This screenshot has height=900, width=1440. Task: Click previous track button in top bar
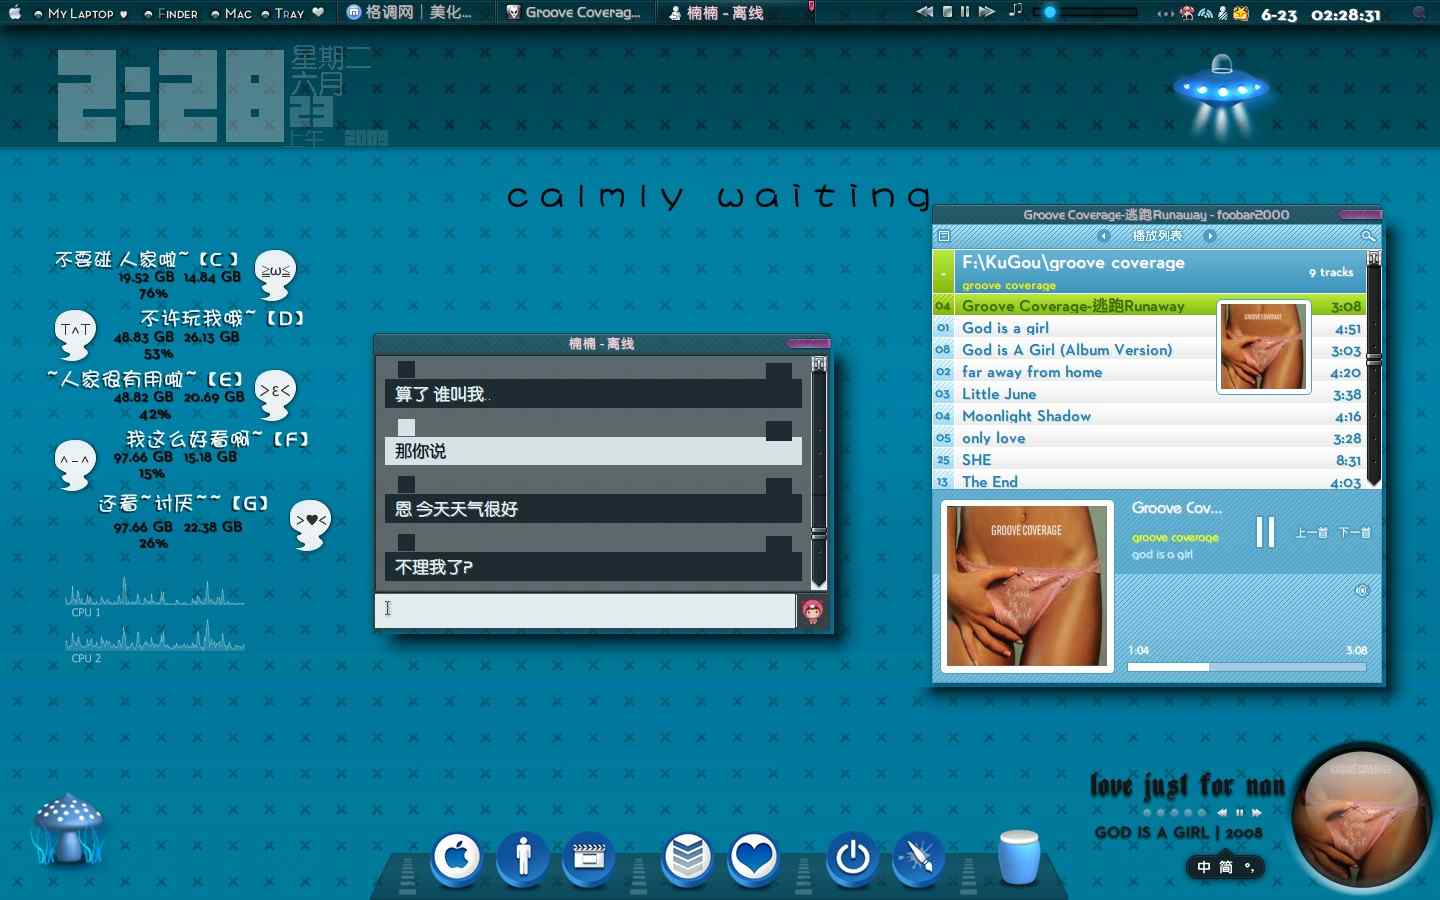tap(925, 12)
